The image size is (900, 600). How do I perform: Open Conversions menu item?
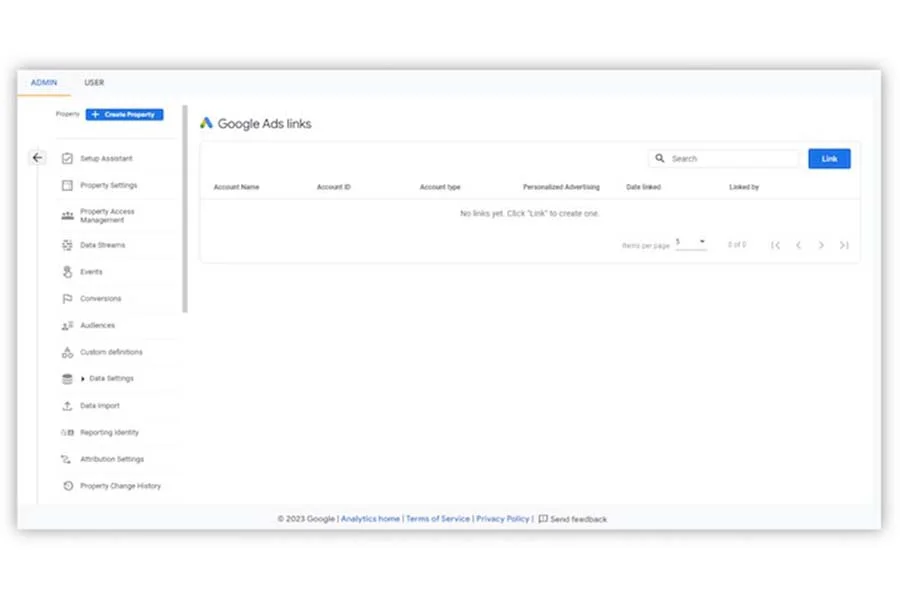coord(100,299)
